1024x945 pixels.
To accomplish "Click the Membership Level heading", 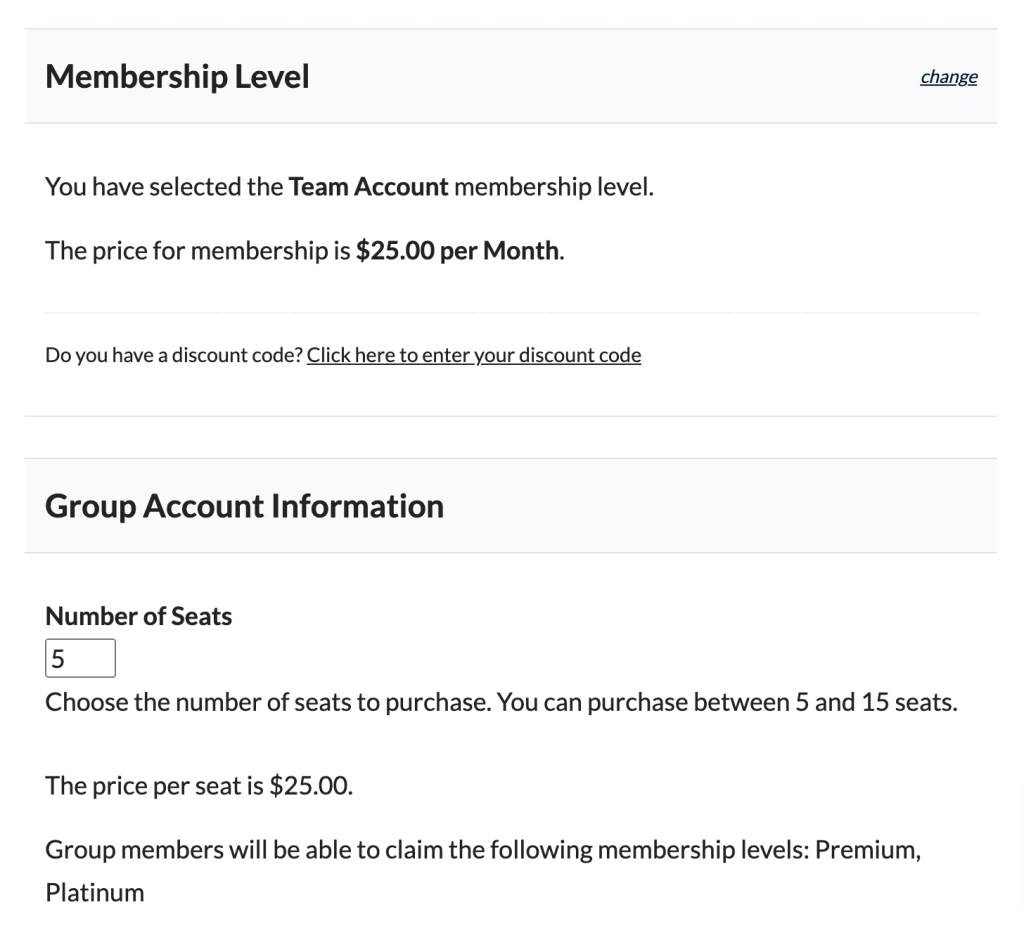I will 176,76.
